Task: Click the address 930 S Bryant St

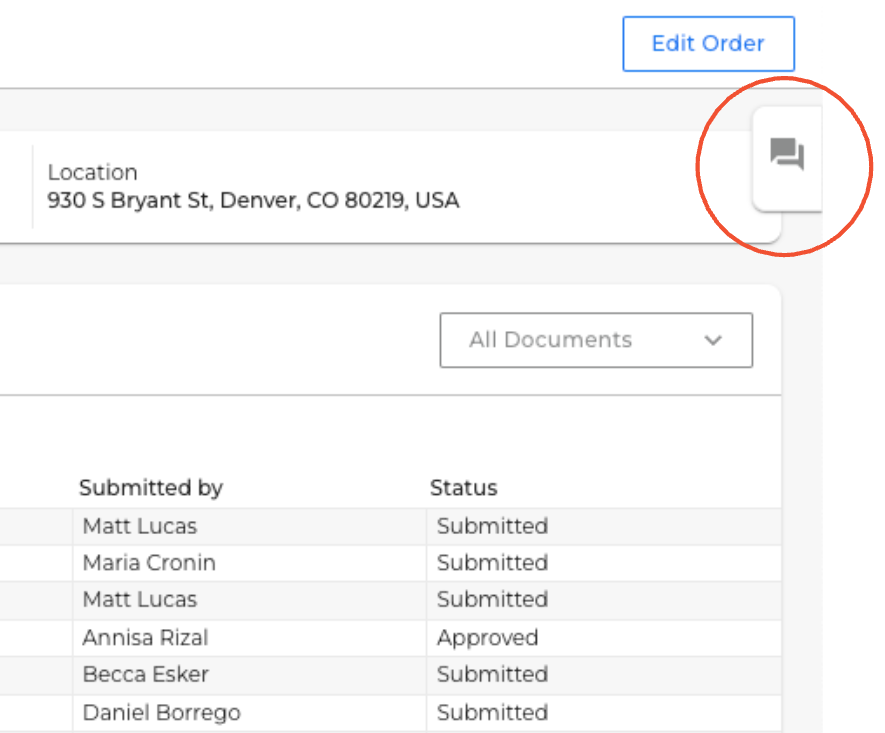Action: [253, 200]
